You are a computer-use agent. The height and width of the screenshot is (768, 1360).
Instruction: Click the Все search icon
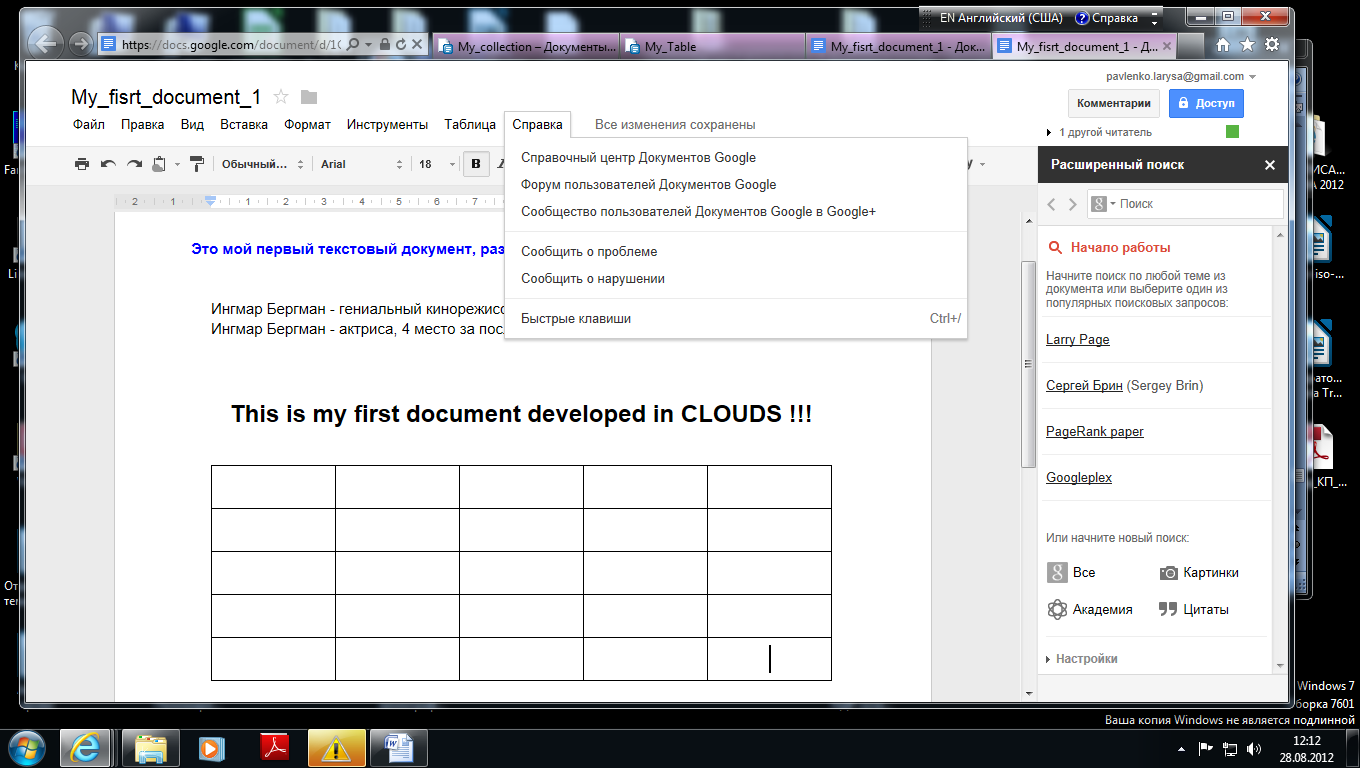1057,573
